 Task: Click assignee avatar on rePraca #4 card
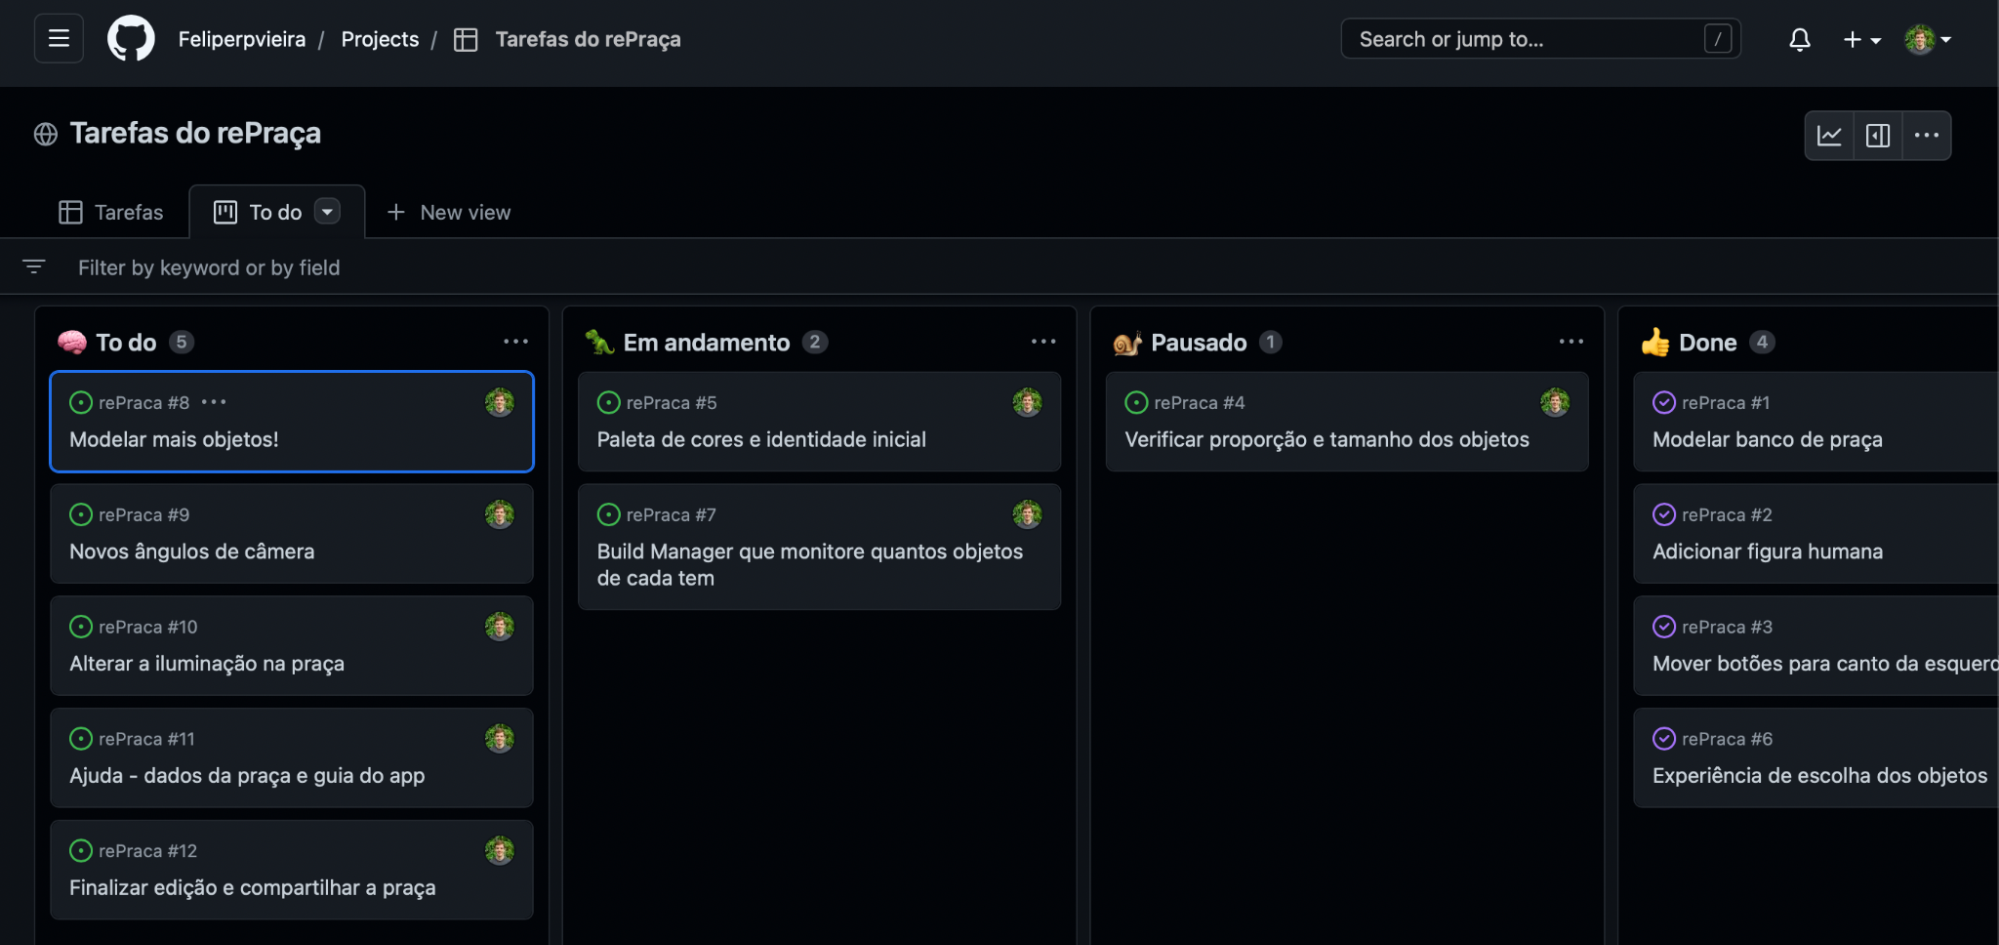click(x=1555, y=402)
